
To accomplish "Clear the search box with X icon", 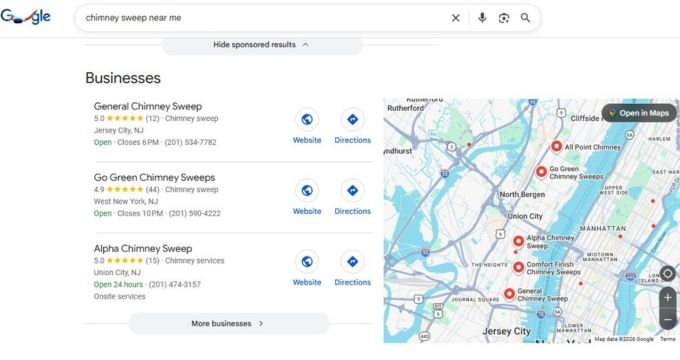I will pyautogui.click(x=455, y=18).
